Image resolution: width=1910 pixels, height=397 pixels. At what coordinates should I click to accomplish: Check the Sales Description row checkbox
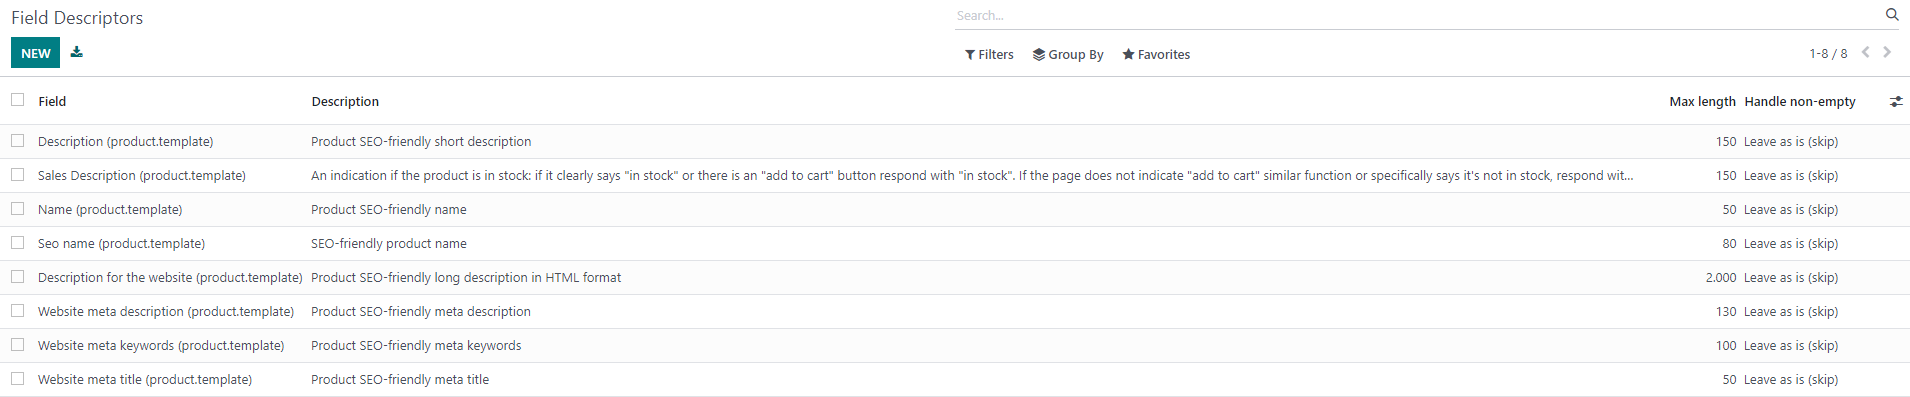click(18, 175)
